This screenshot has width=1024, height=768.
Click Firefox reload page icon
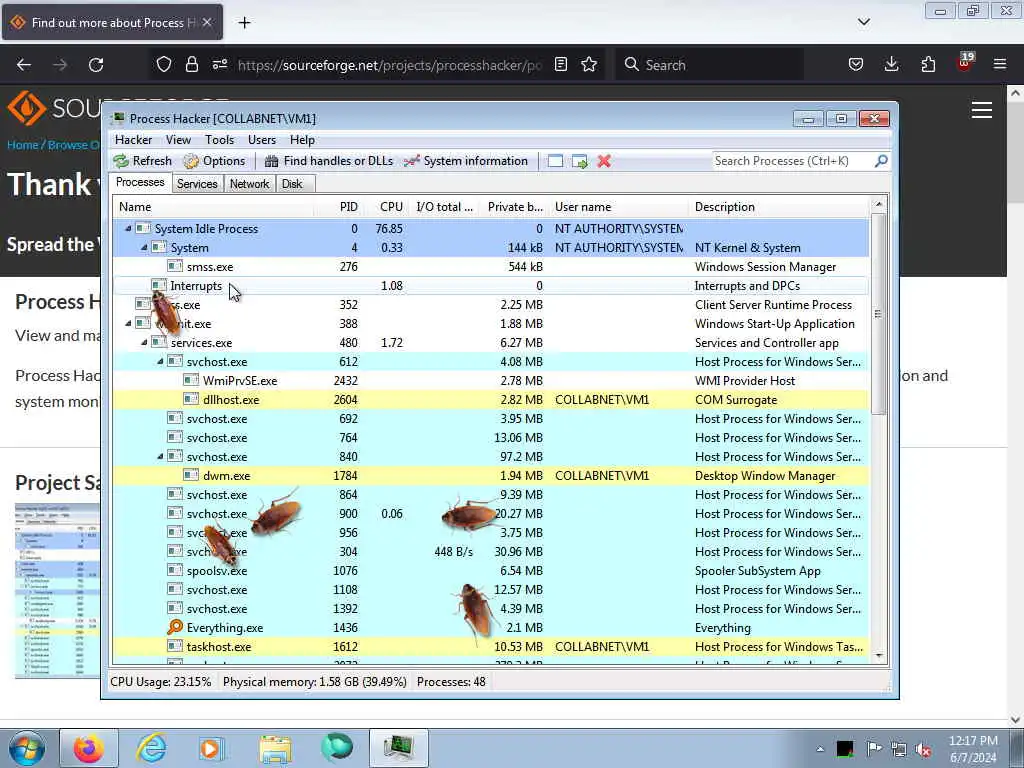(x=96, y=65)
